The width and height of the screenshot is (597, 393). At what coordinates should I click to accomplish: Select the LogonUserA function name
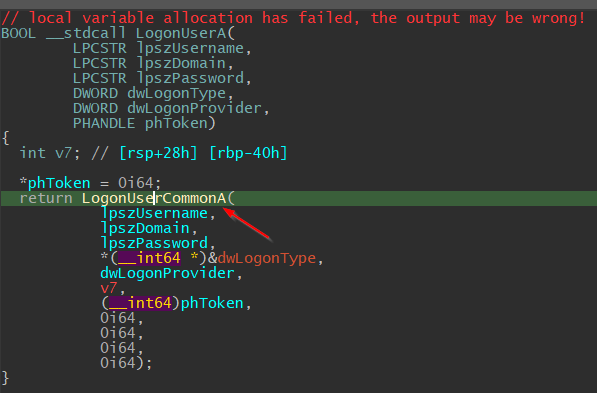181,33
